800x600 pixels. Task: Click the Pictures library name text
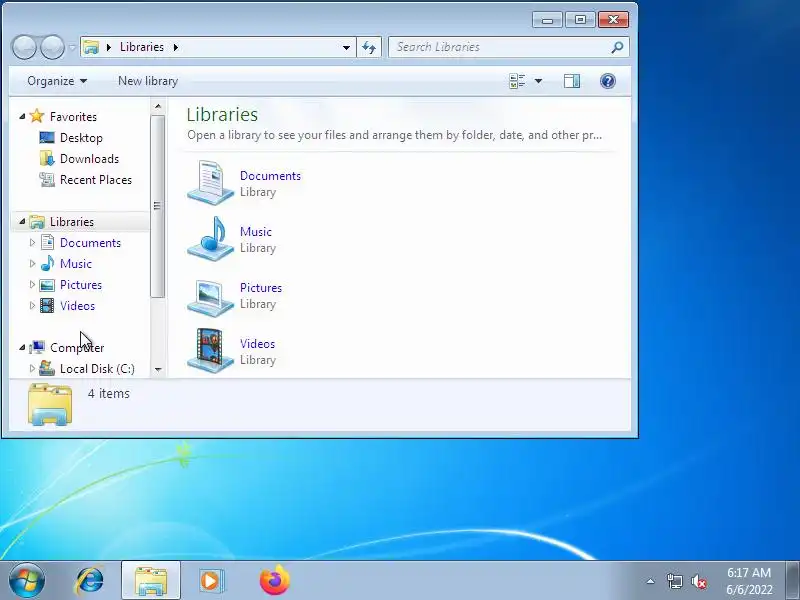[261, 288]
